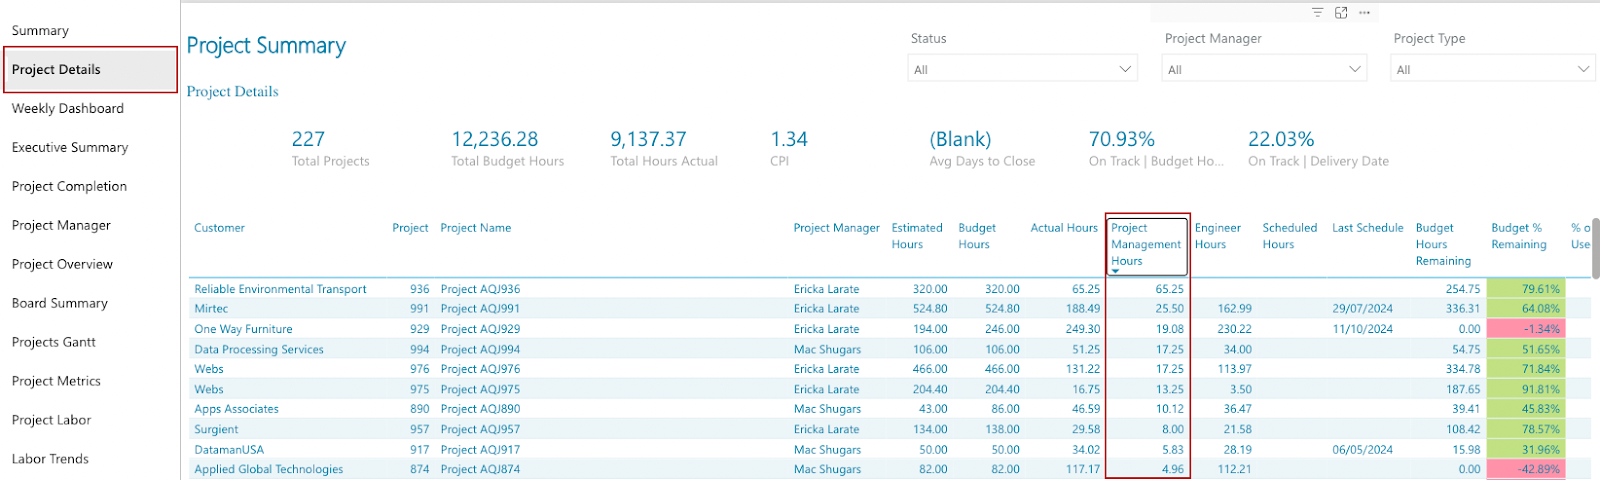Click customer One Way Furniture
The height and width of the screenshot is (480, 1600).
point(243,329)
